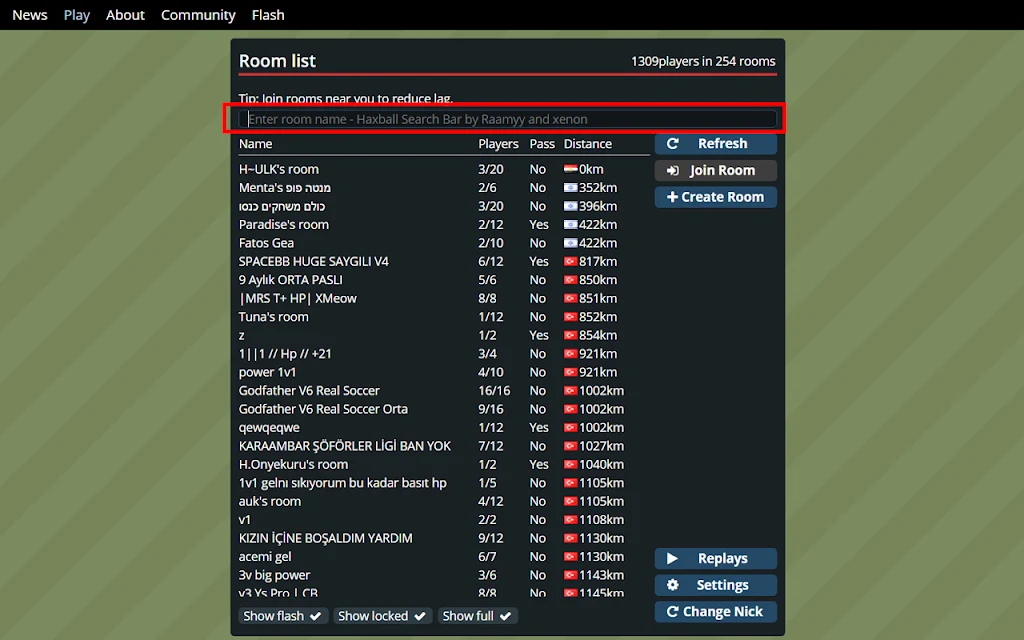Click the flag icon beside 852km

tap(571, 317)
